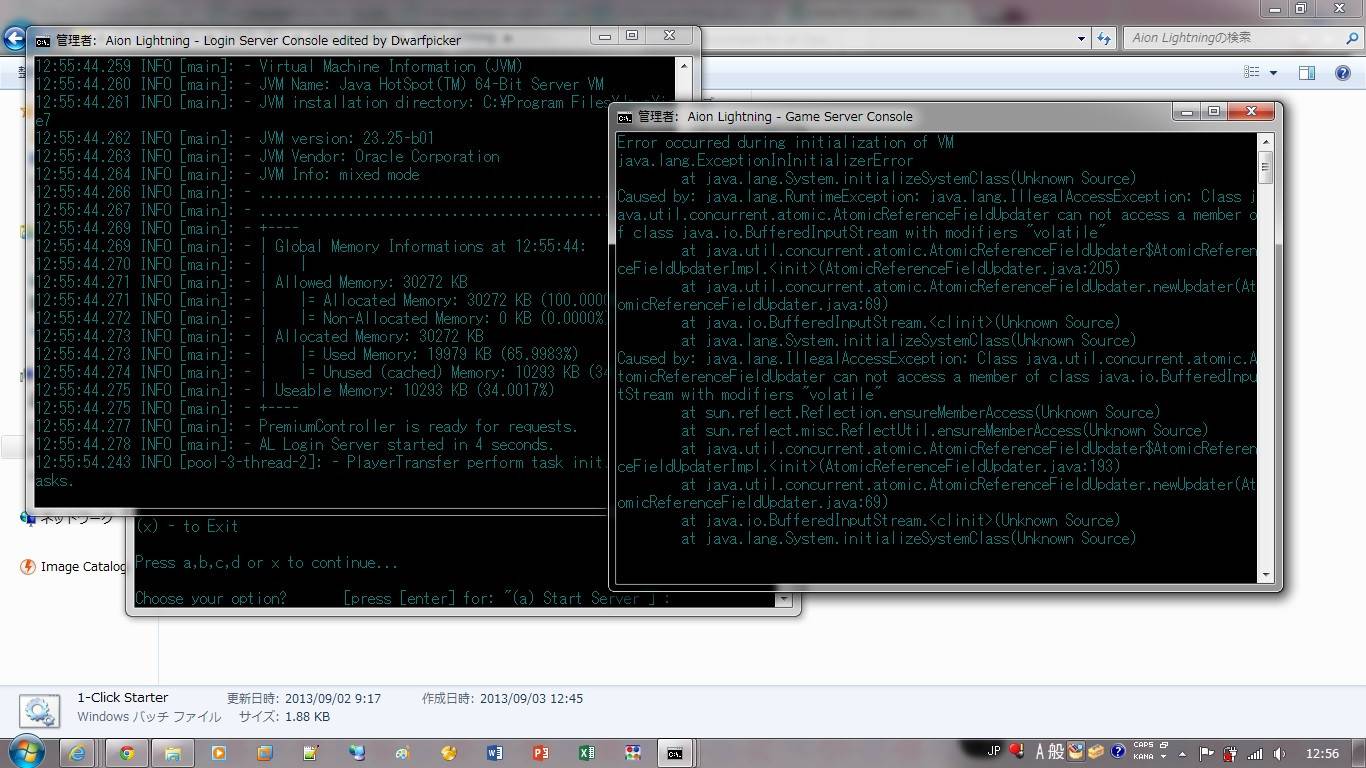Click the Explorer change view icon
This screenshot has width=1366, height=768.
[x=1251, y=72]
